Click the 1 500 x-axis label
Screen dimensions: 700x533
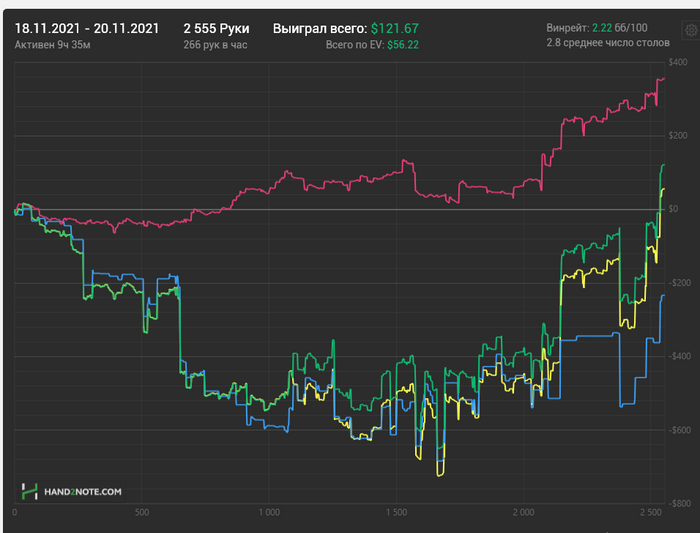pyautogui.click(x=396, y=512)
